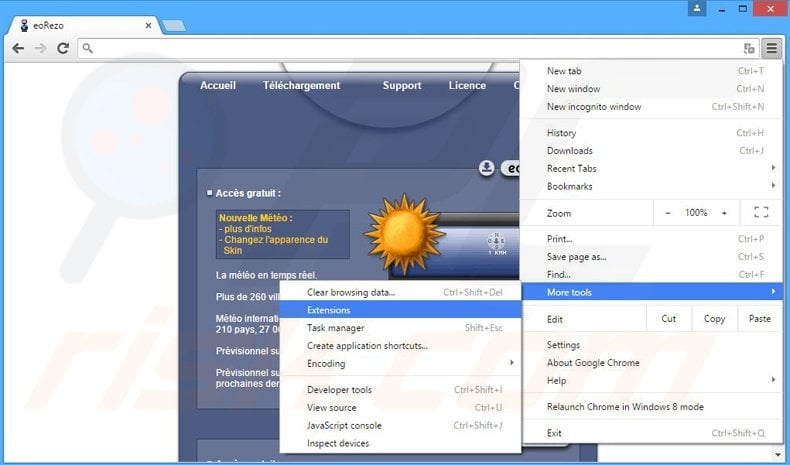
Task: Click the download icon on the eoRezo page
Action: pos(487,168)
